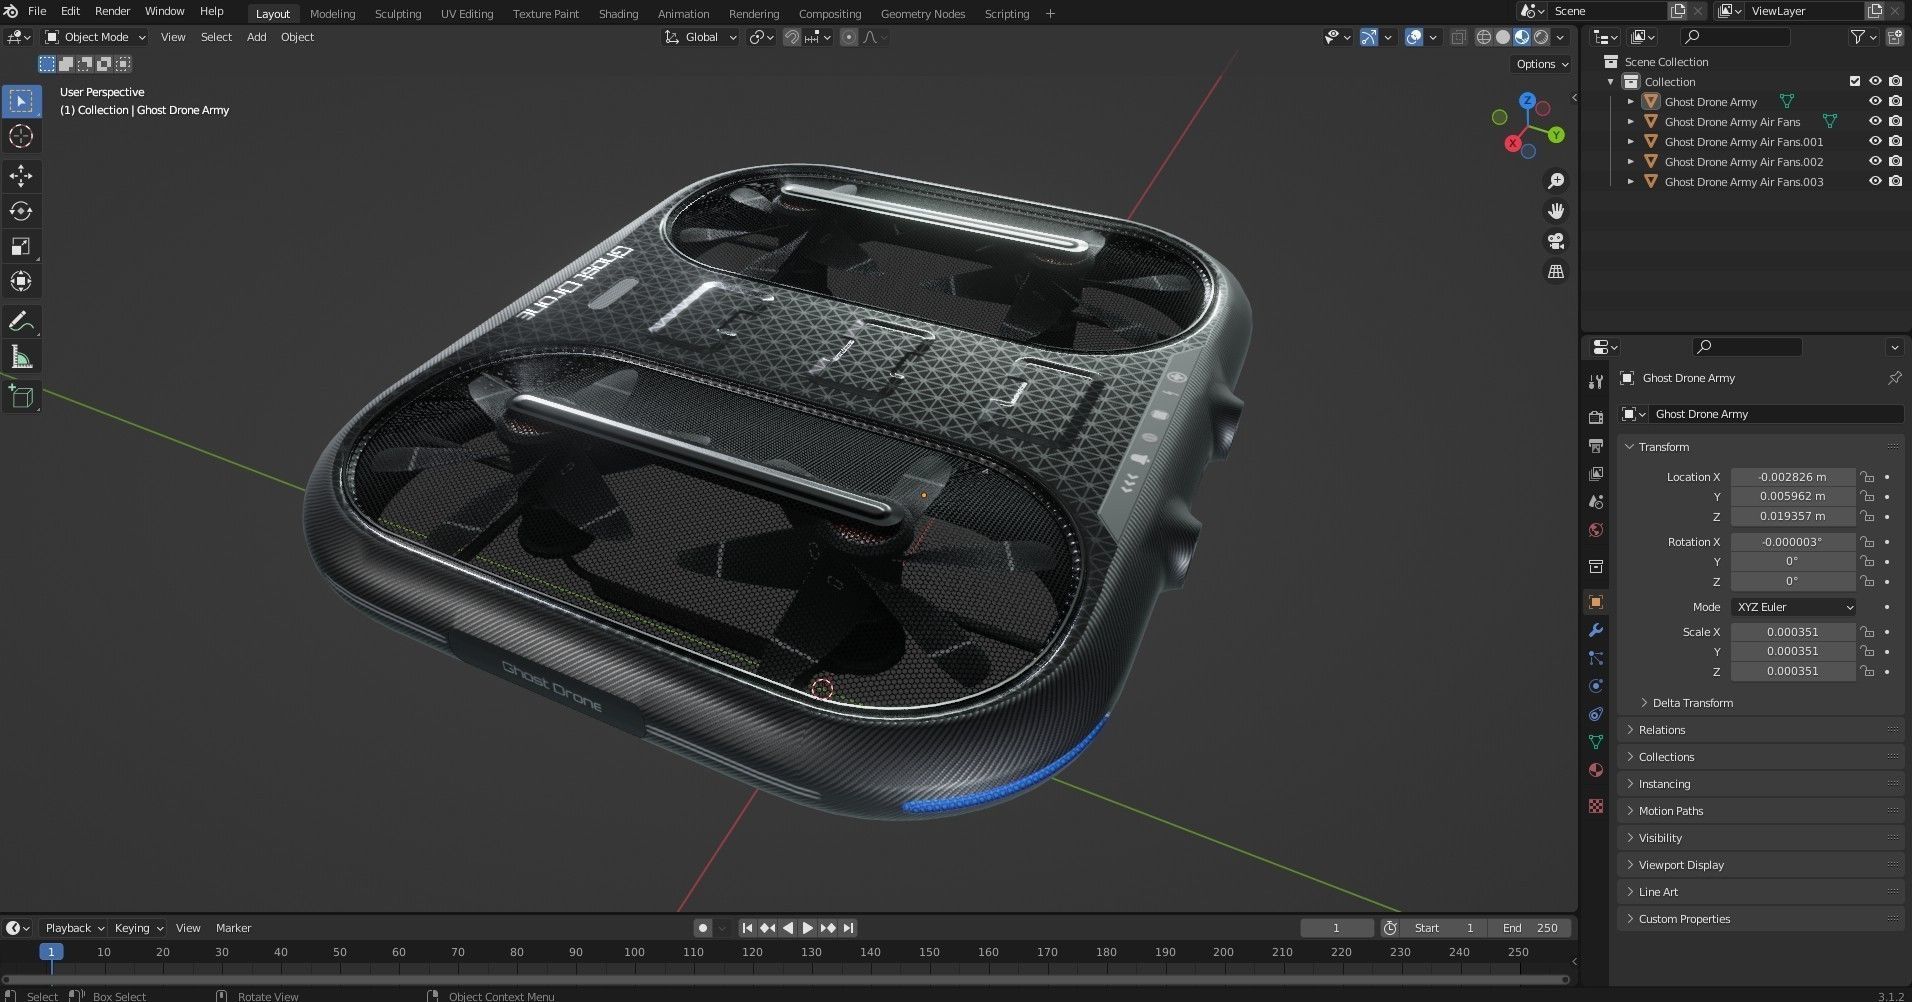
Task: Click the viewport zoom magnifier icon
Action: pos(1556,181)
